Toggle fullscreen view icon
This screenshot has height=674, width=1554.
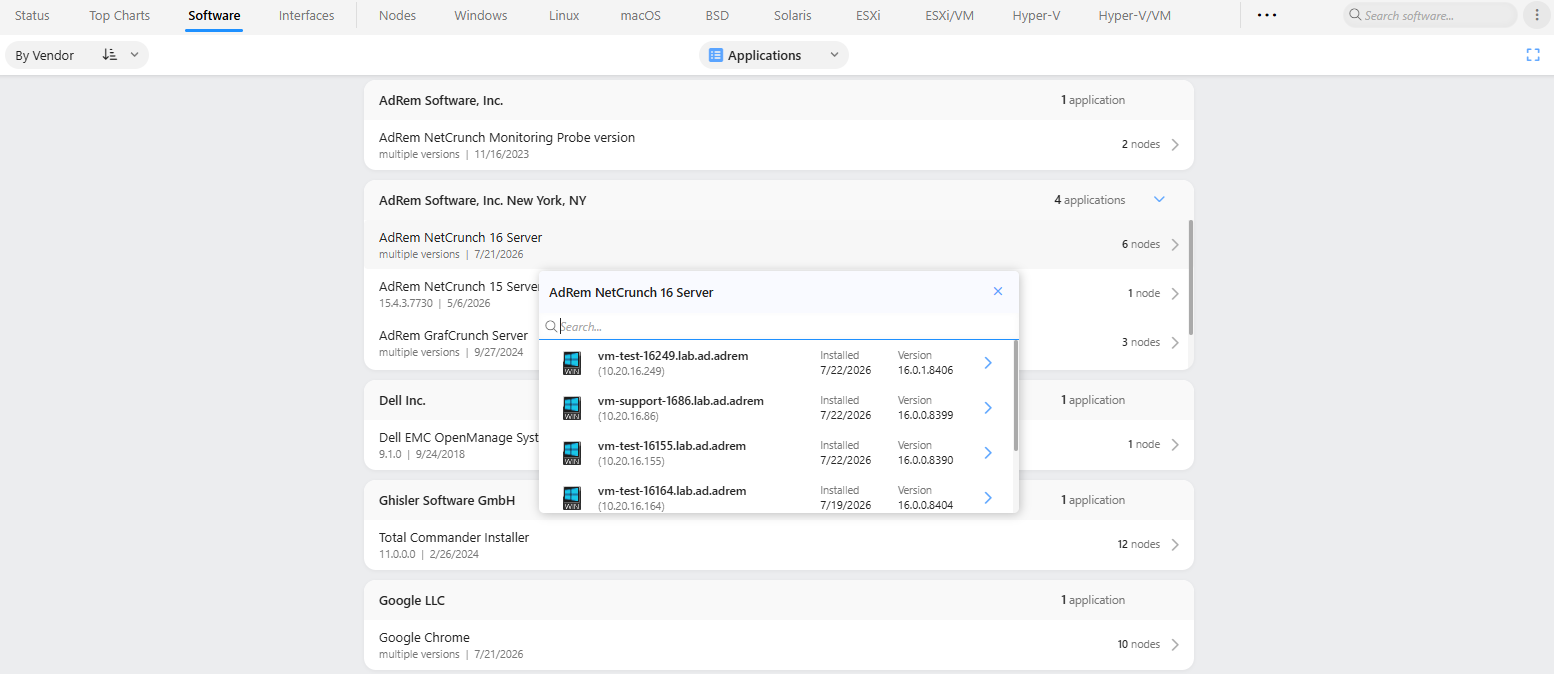click(1533, 55)
